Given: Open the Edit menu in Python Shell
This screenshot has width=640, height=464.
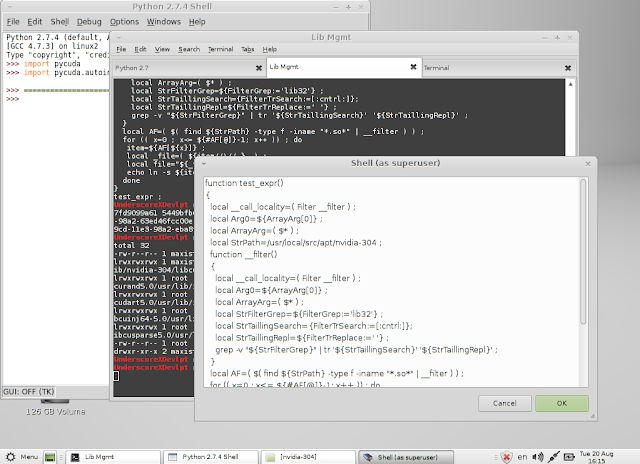Looking at the screenshot, I should pos(35,22).
